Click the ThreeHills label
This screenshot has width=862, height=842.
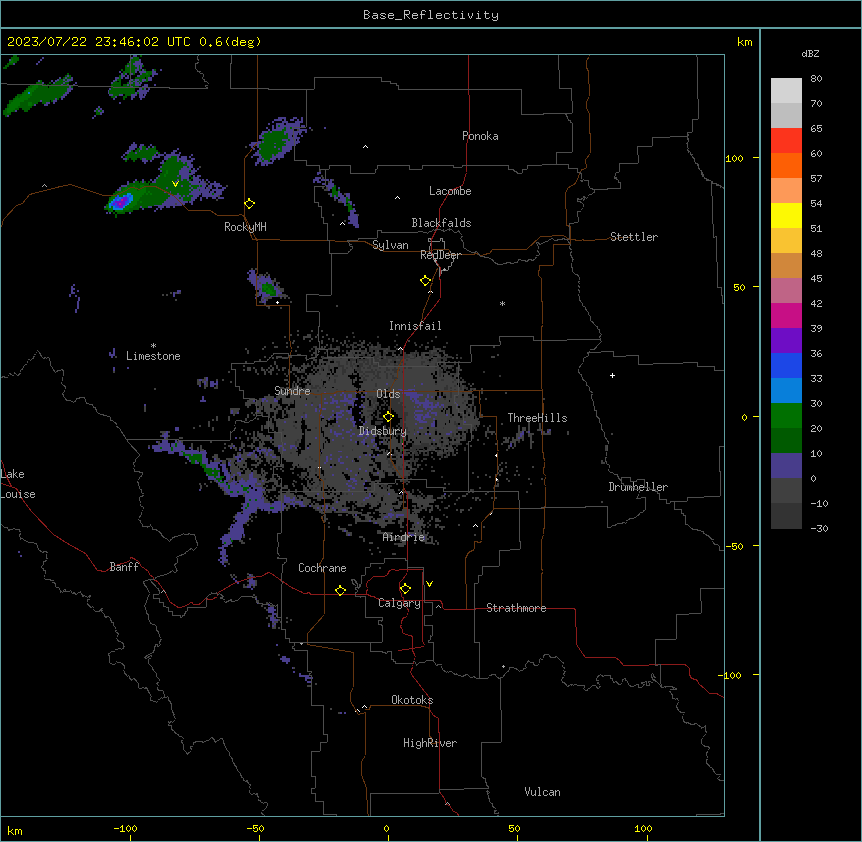click(x=537, y=418)
